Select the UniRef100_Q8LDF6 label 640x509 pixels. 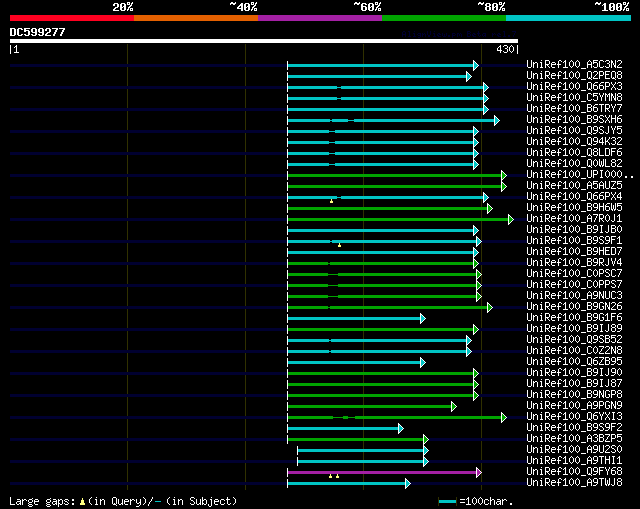pyautogui.click(x=574, y=152)
